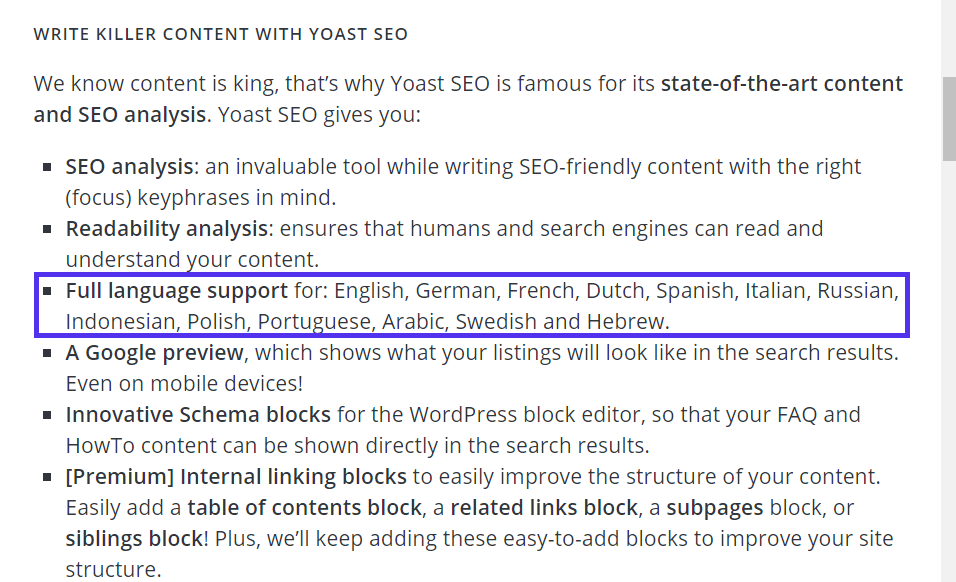Click the bullet before Innovative Schema blocks

point(48,415)
